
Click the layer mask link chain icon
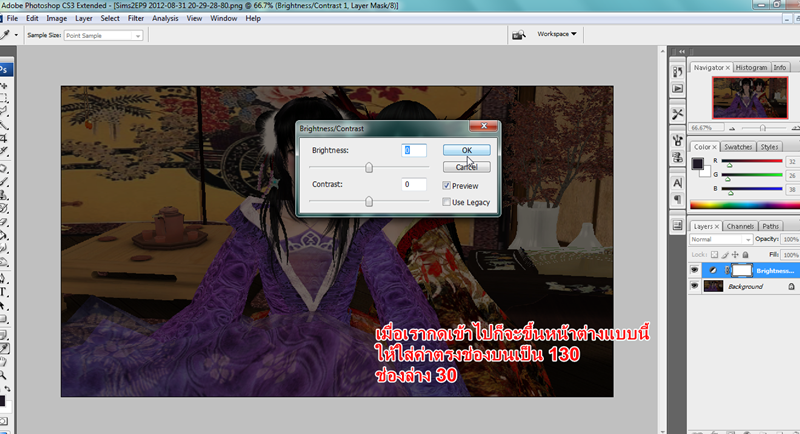point(727,270)
